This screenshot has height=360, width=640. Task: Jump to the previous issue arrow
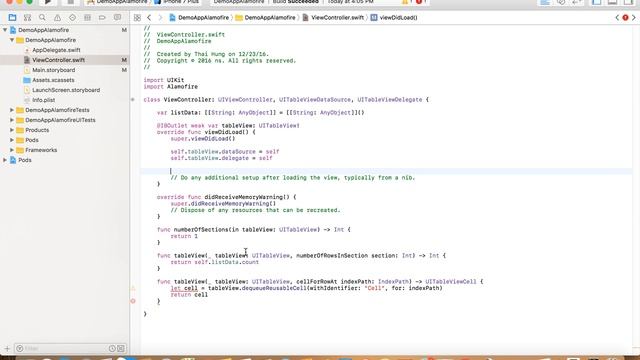617,18
